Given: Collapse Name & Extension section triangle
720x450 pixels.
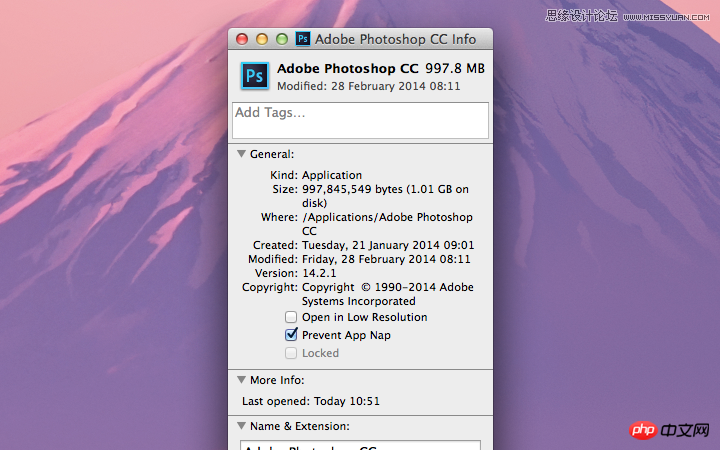Looking at the screenshot, I should coord(241,426).
